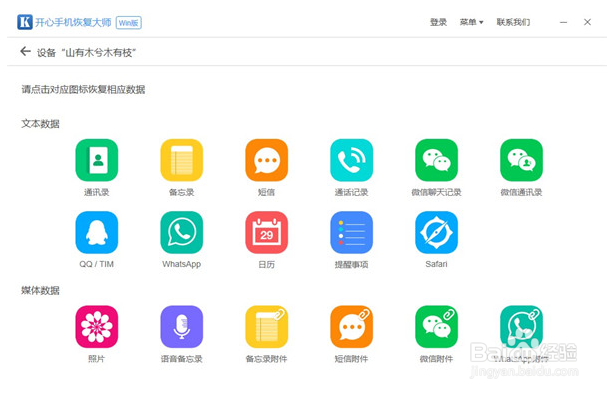
Task: Open the 照片 photos icon
Action: pos(96,327)
